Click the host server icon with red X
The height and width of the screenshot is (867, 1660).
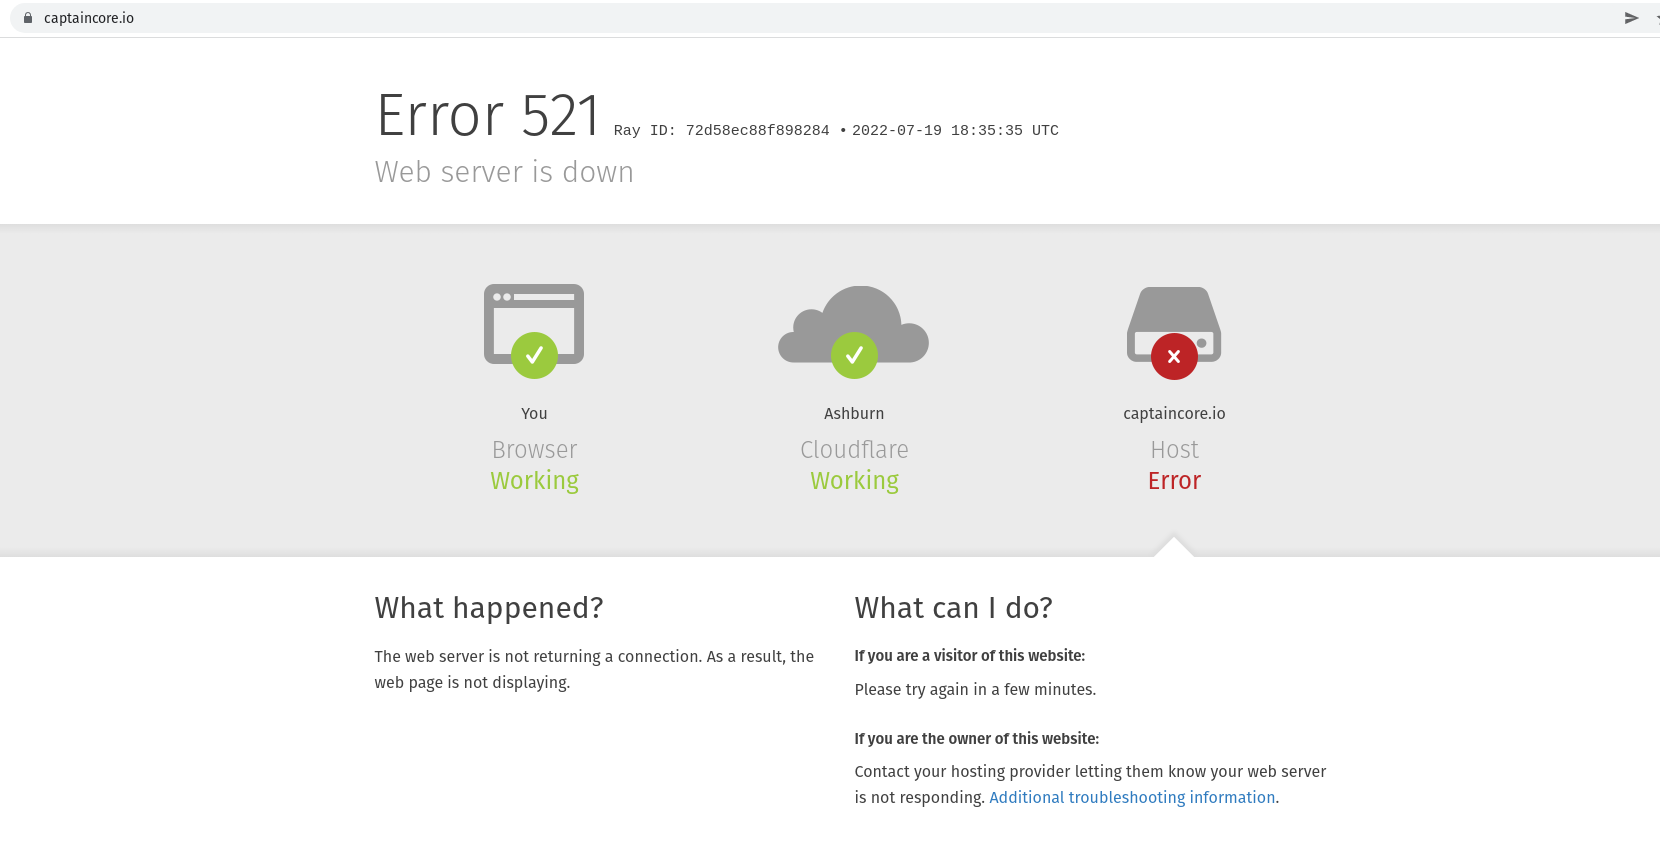click(1174, 333)
